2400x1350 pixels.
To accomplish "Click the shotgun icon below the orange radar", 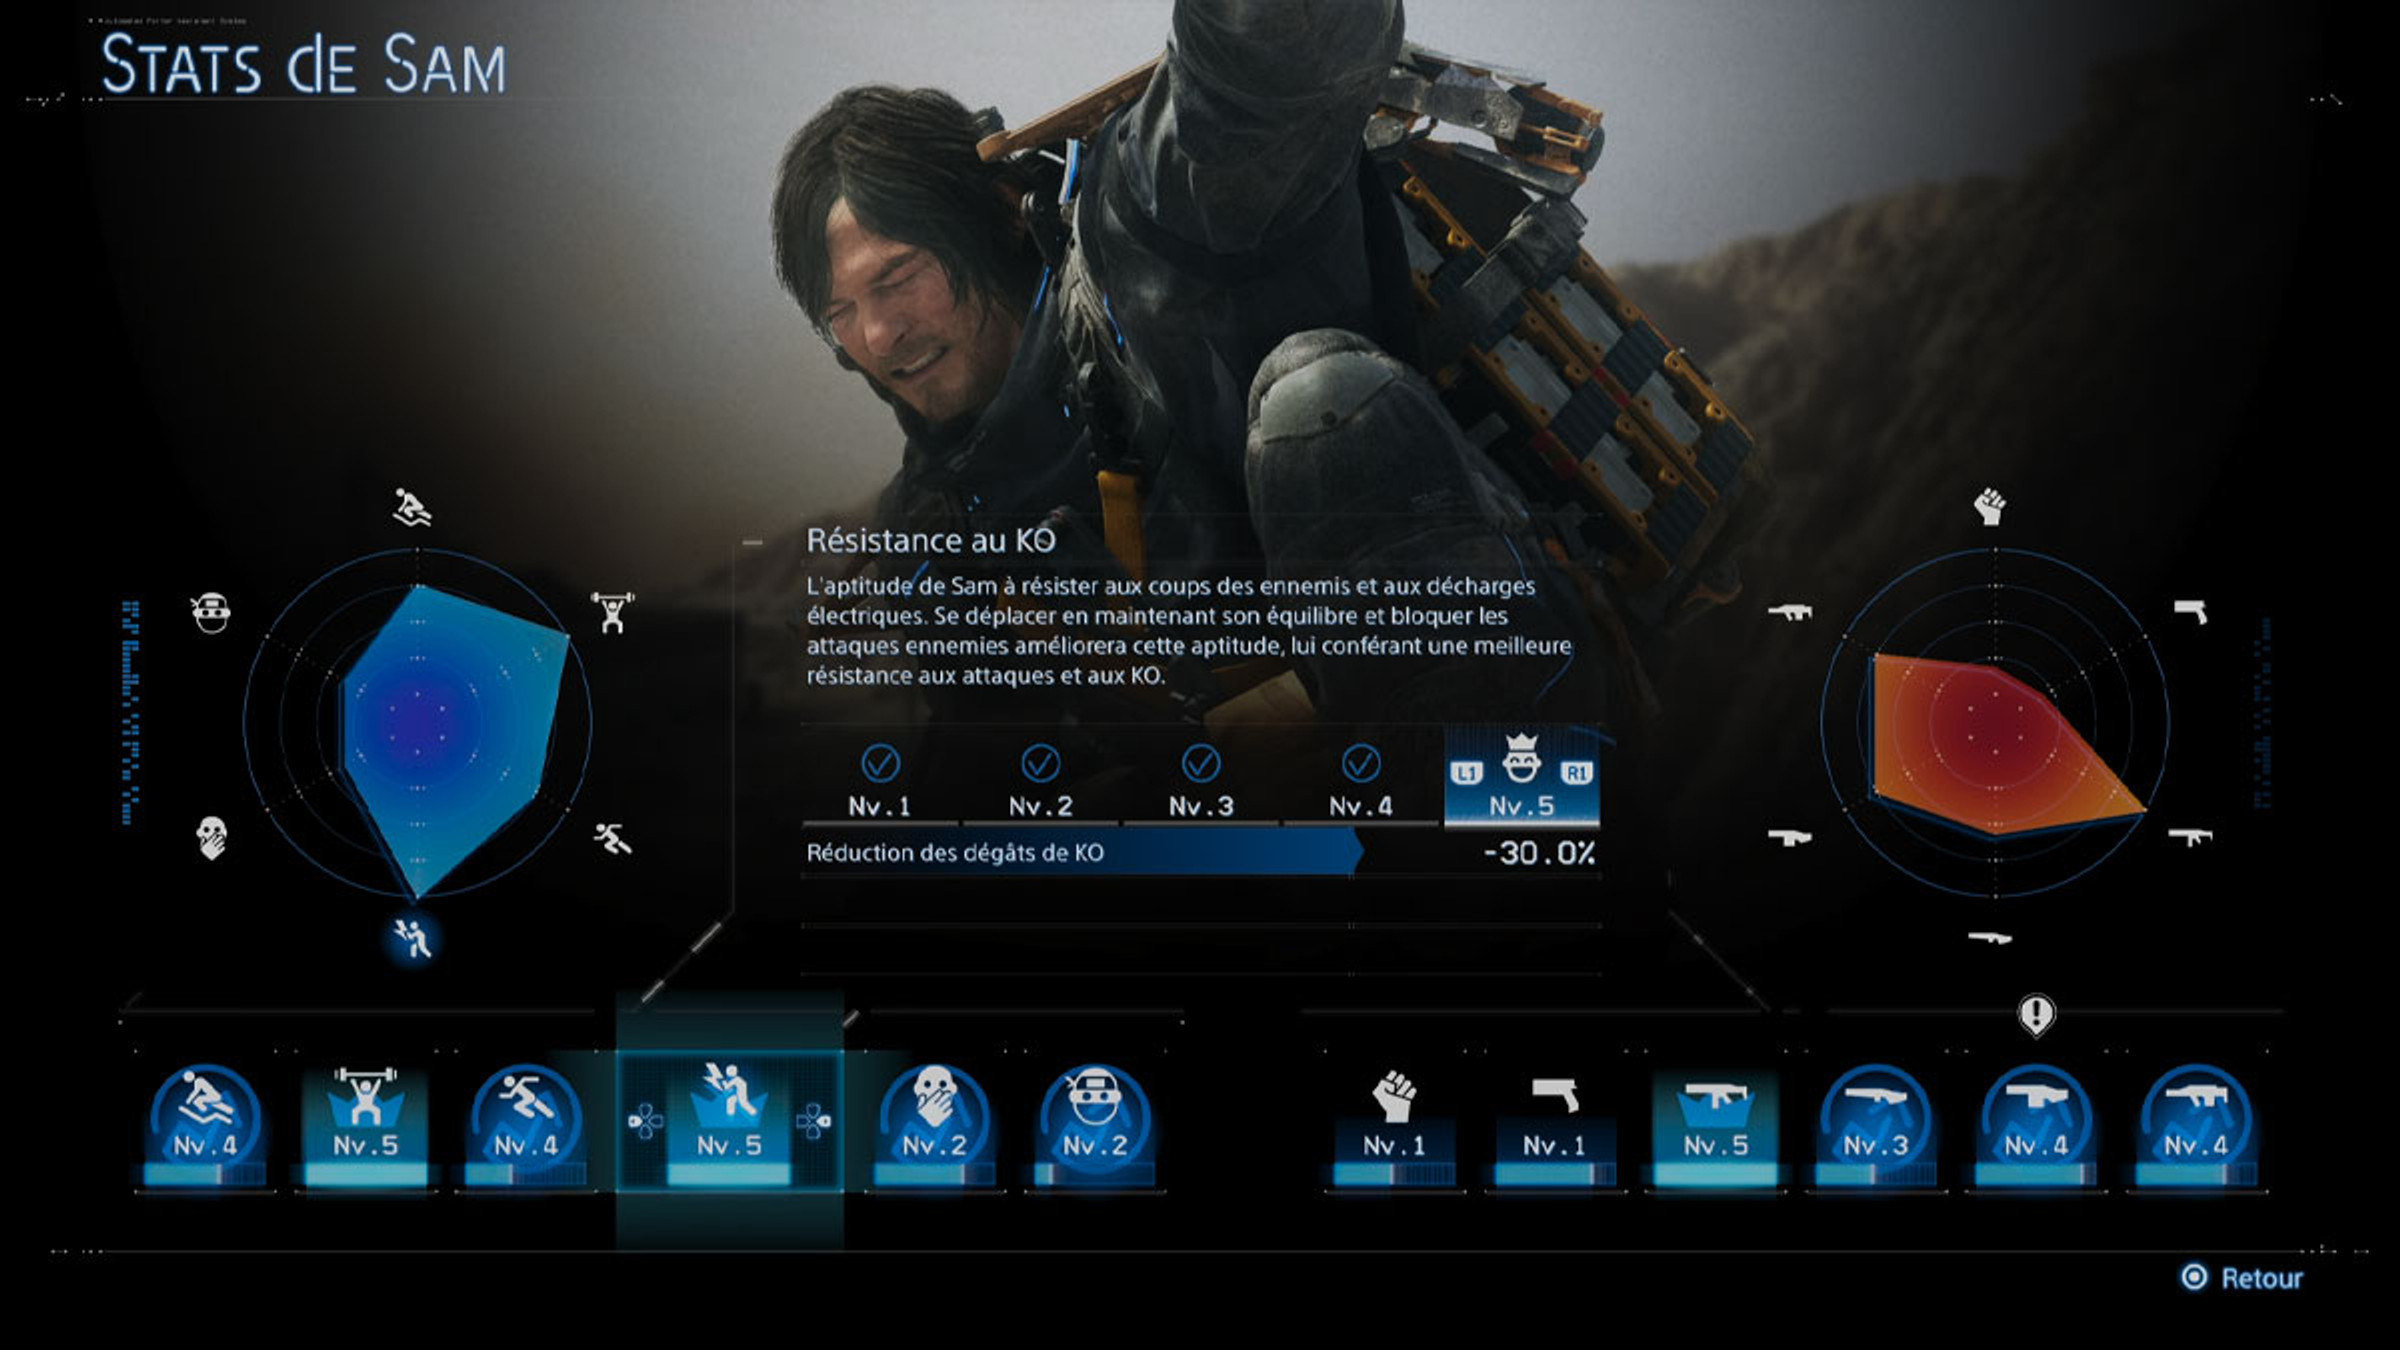I will [x=1990, y=938].
